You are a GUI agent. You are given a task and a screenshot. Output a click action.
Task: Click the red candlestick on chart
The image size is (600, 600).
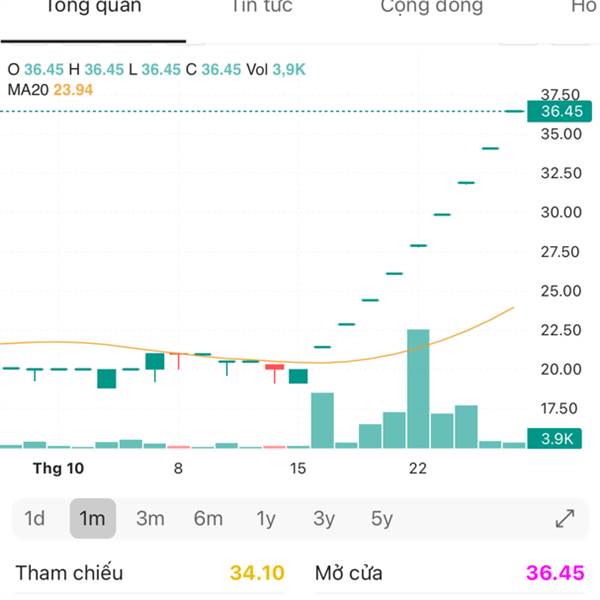click(x=275, y=369)
